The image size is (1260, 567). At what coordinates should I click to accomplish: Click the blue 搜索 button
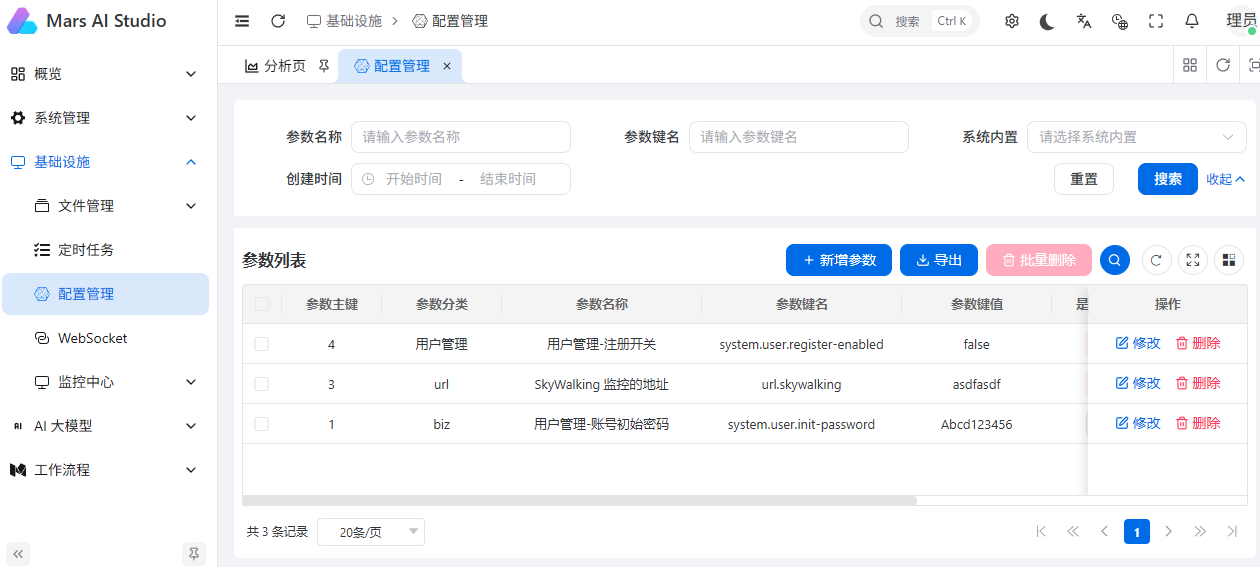click(1168, 179)
